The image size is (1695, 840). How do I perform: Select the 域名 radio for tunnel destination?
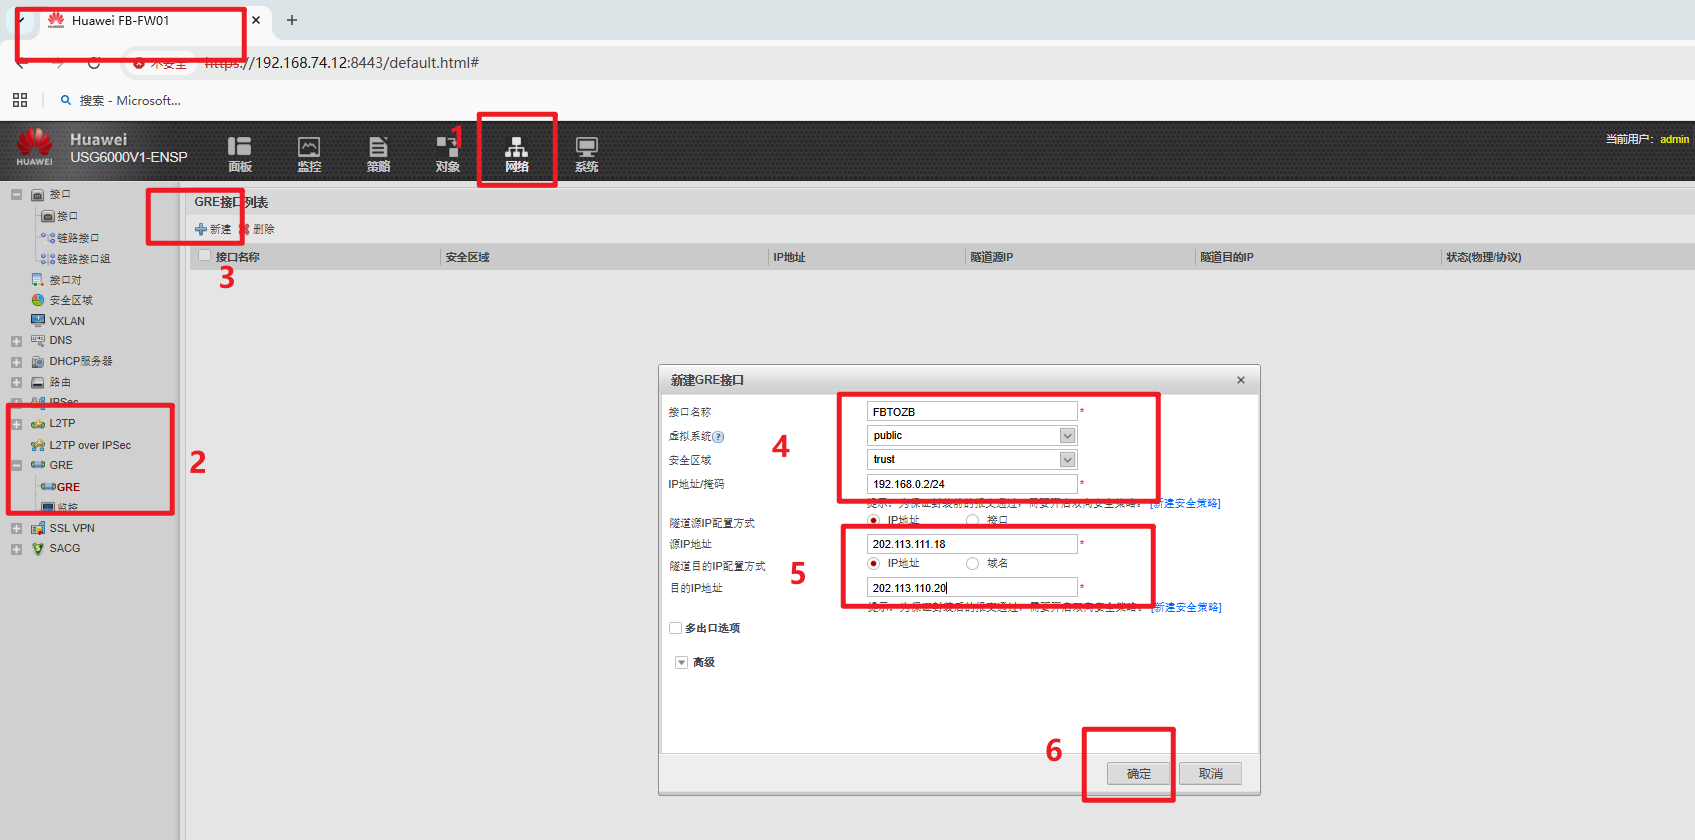pos(972,564)
